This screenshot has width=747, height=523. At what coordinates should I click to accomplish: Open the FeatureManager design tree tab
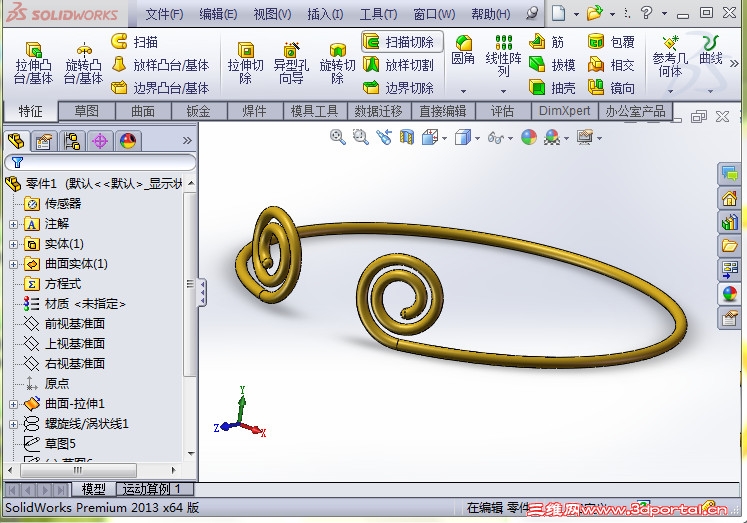17,141
